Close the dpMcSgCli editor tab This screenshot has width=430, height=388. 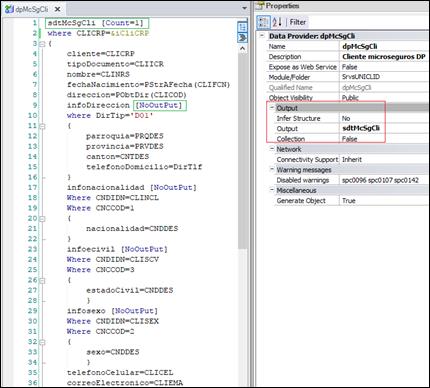pos(58,9)
